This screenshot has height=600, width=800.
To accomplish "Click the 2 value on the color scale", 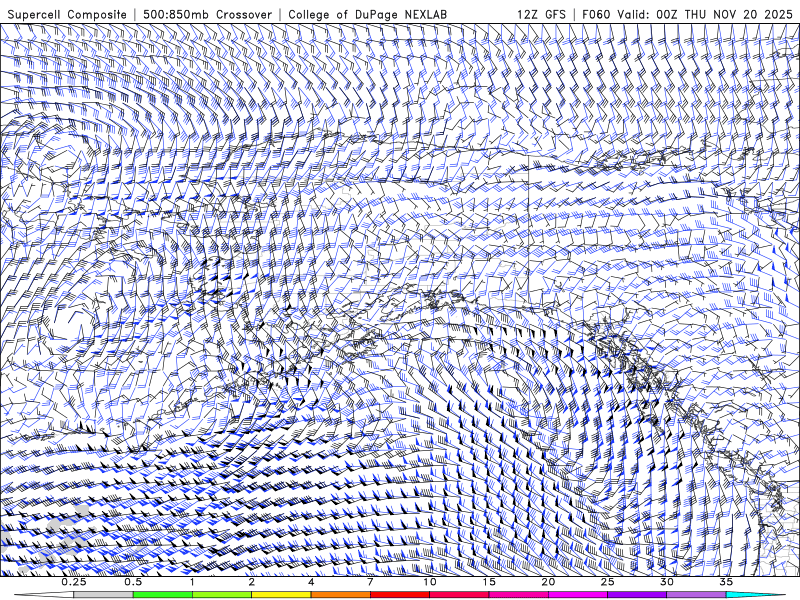I will coord(252,582).
